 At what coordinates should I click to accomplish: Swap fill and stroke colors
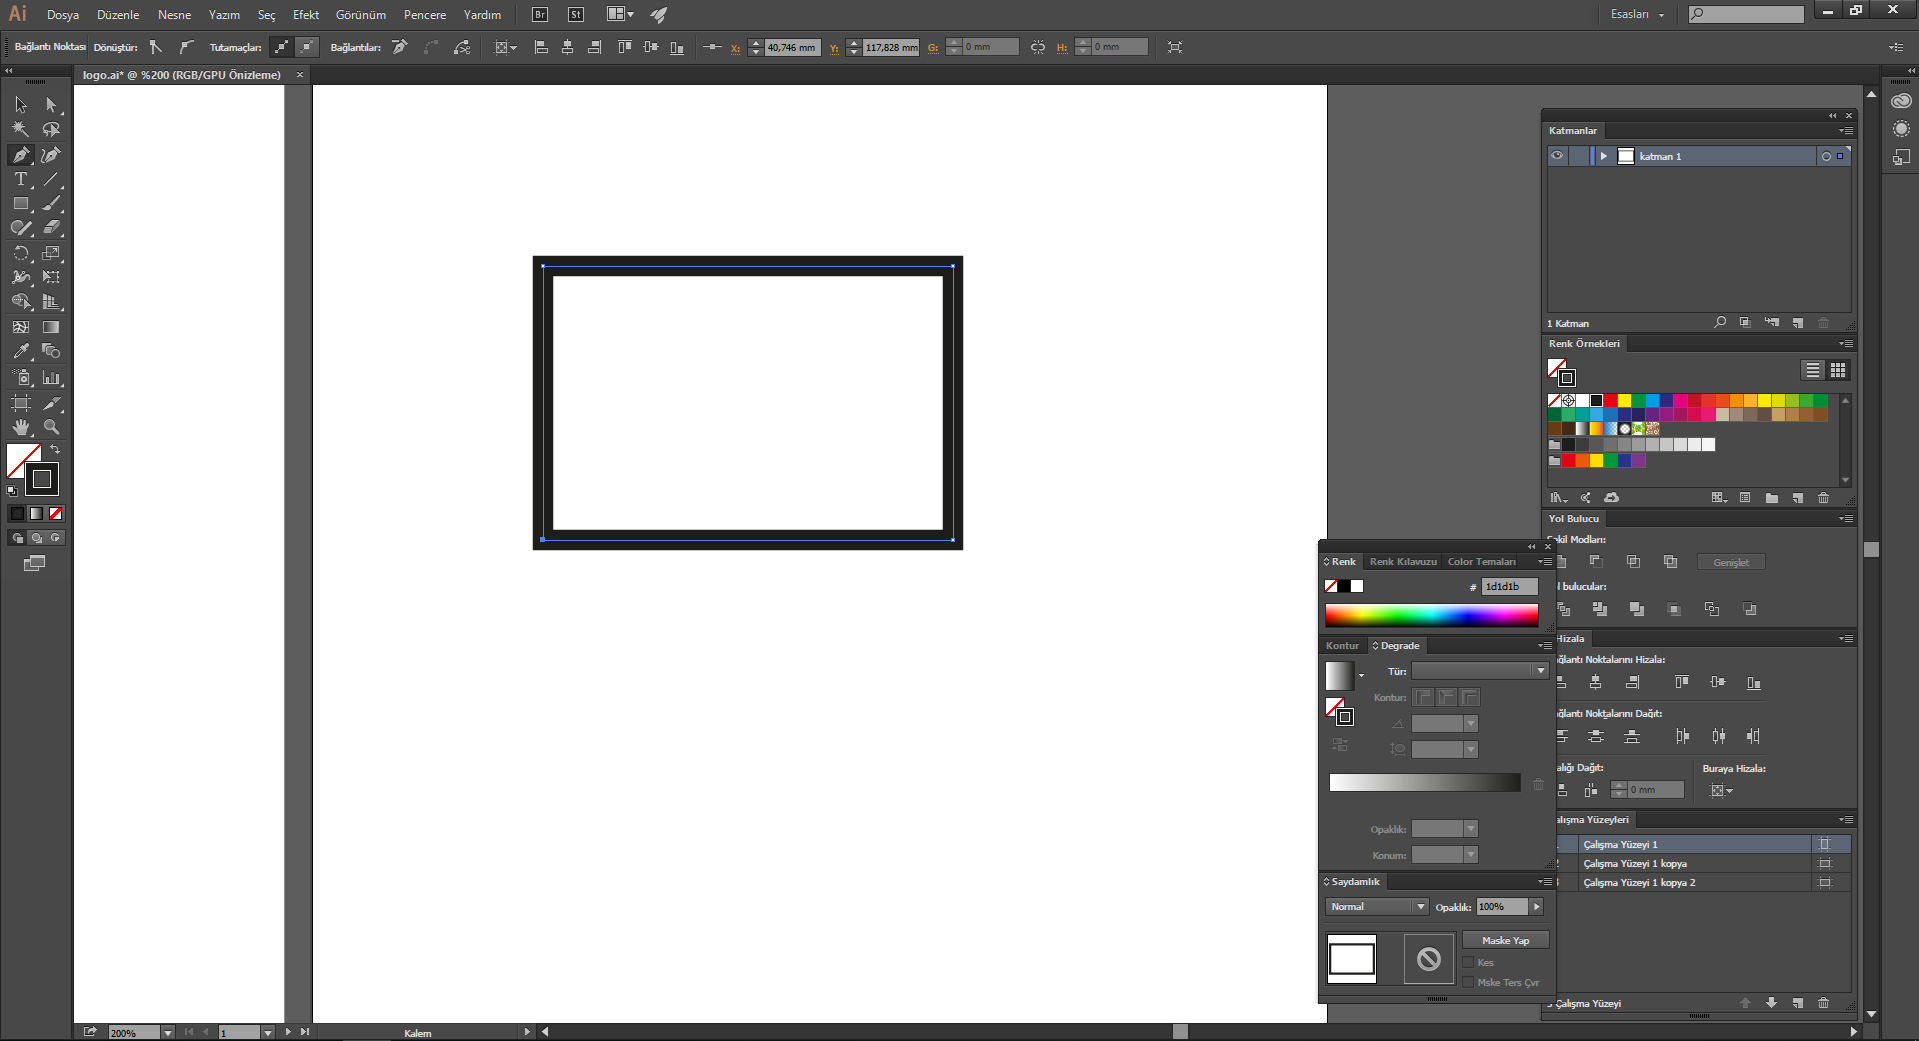click(x=55, y=450)
